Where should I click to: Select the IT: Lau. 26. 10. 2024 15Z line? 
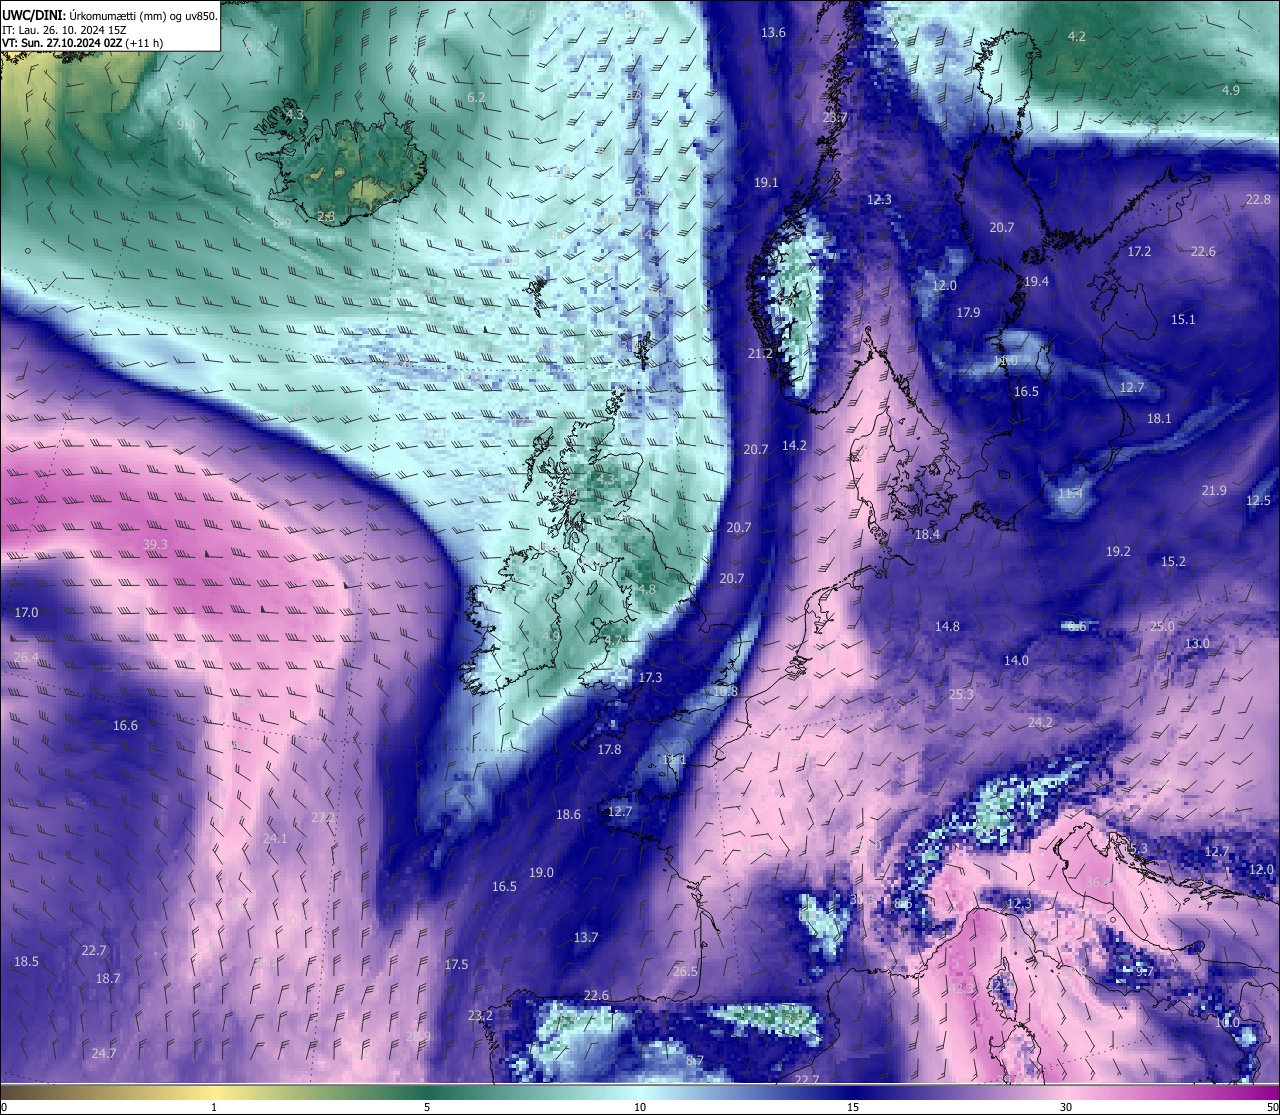(64, 30)
